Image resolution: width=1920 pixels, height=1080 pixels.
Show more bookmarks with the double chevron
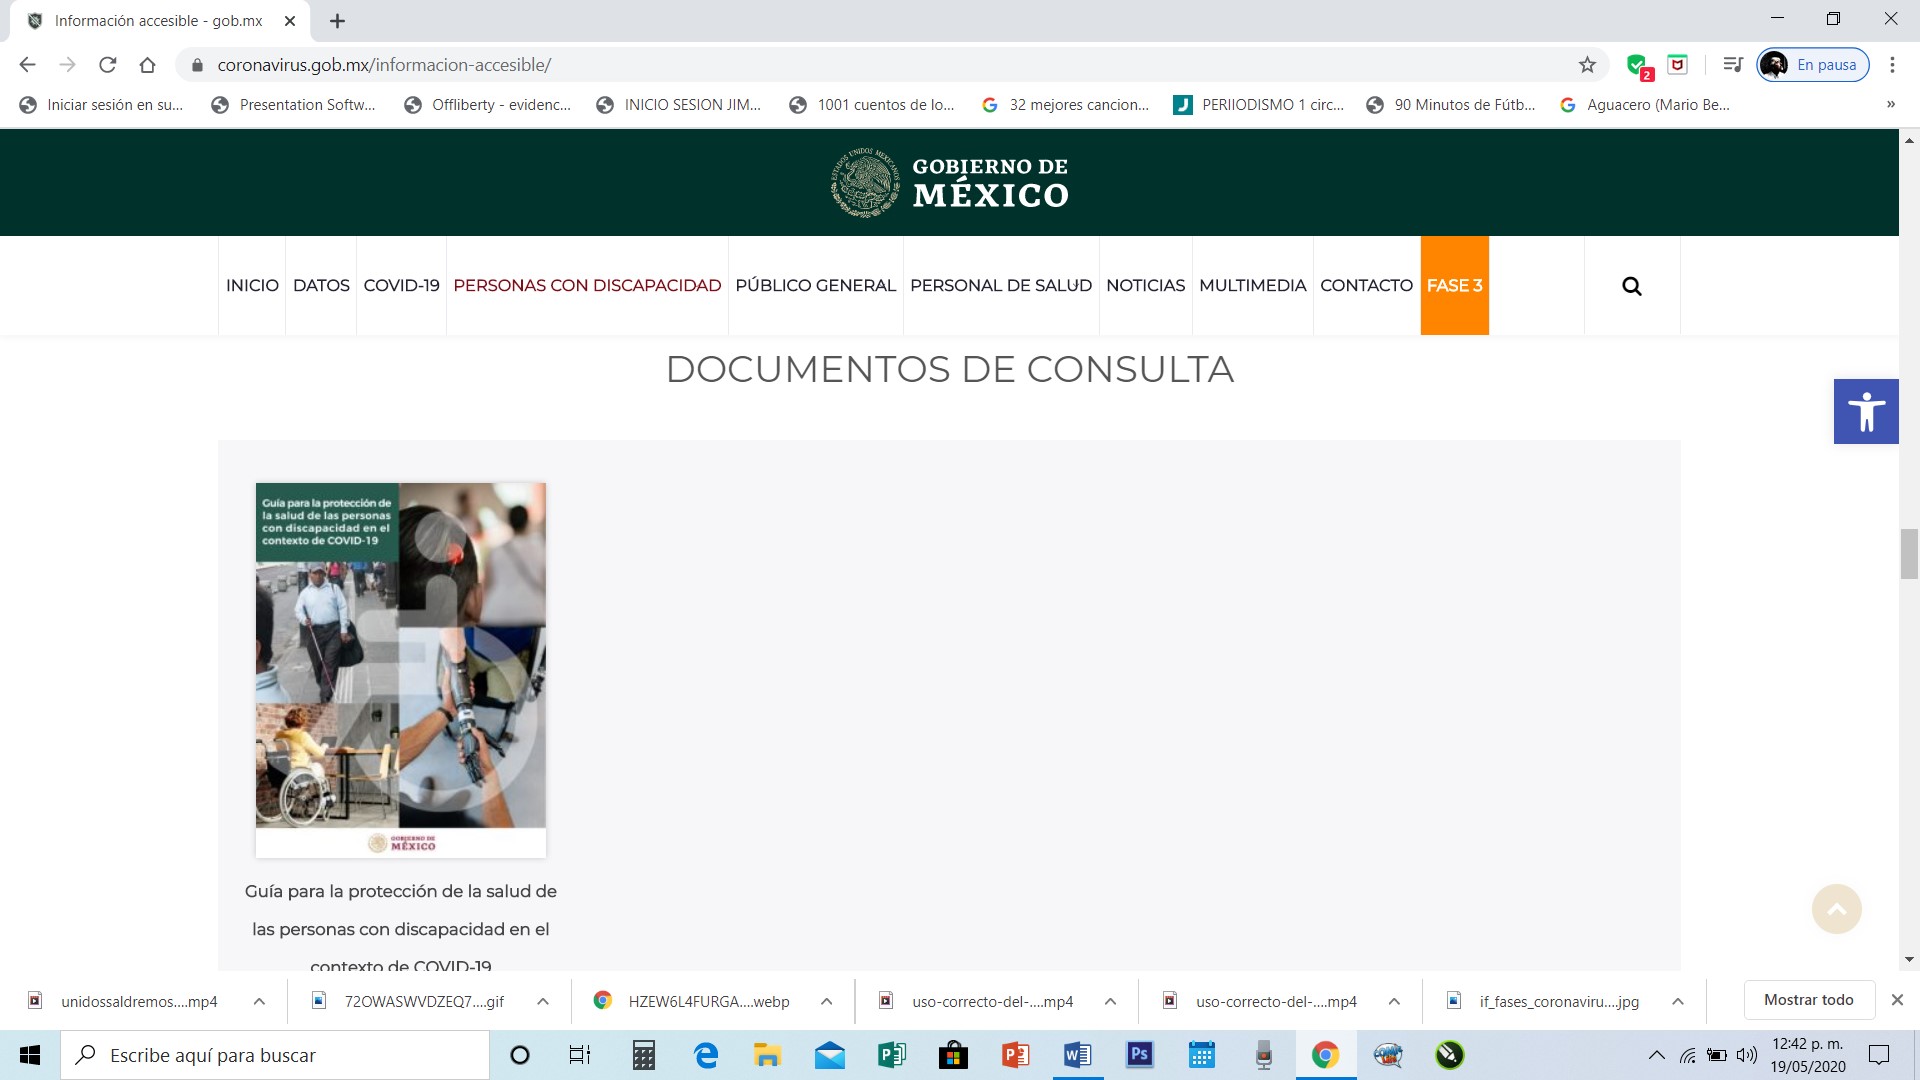(x=1890, y=105)
